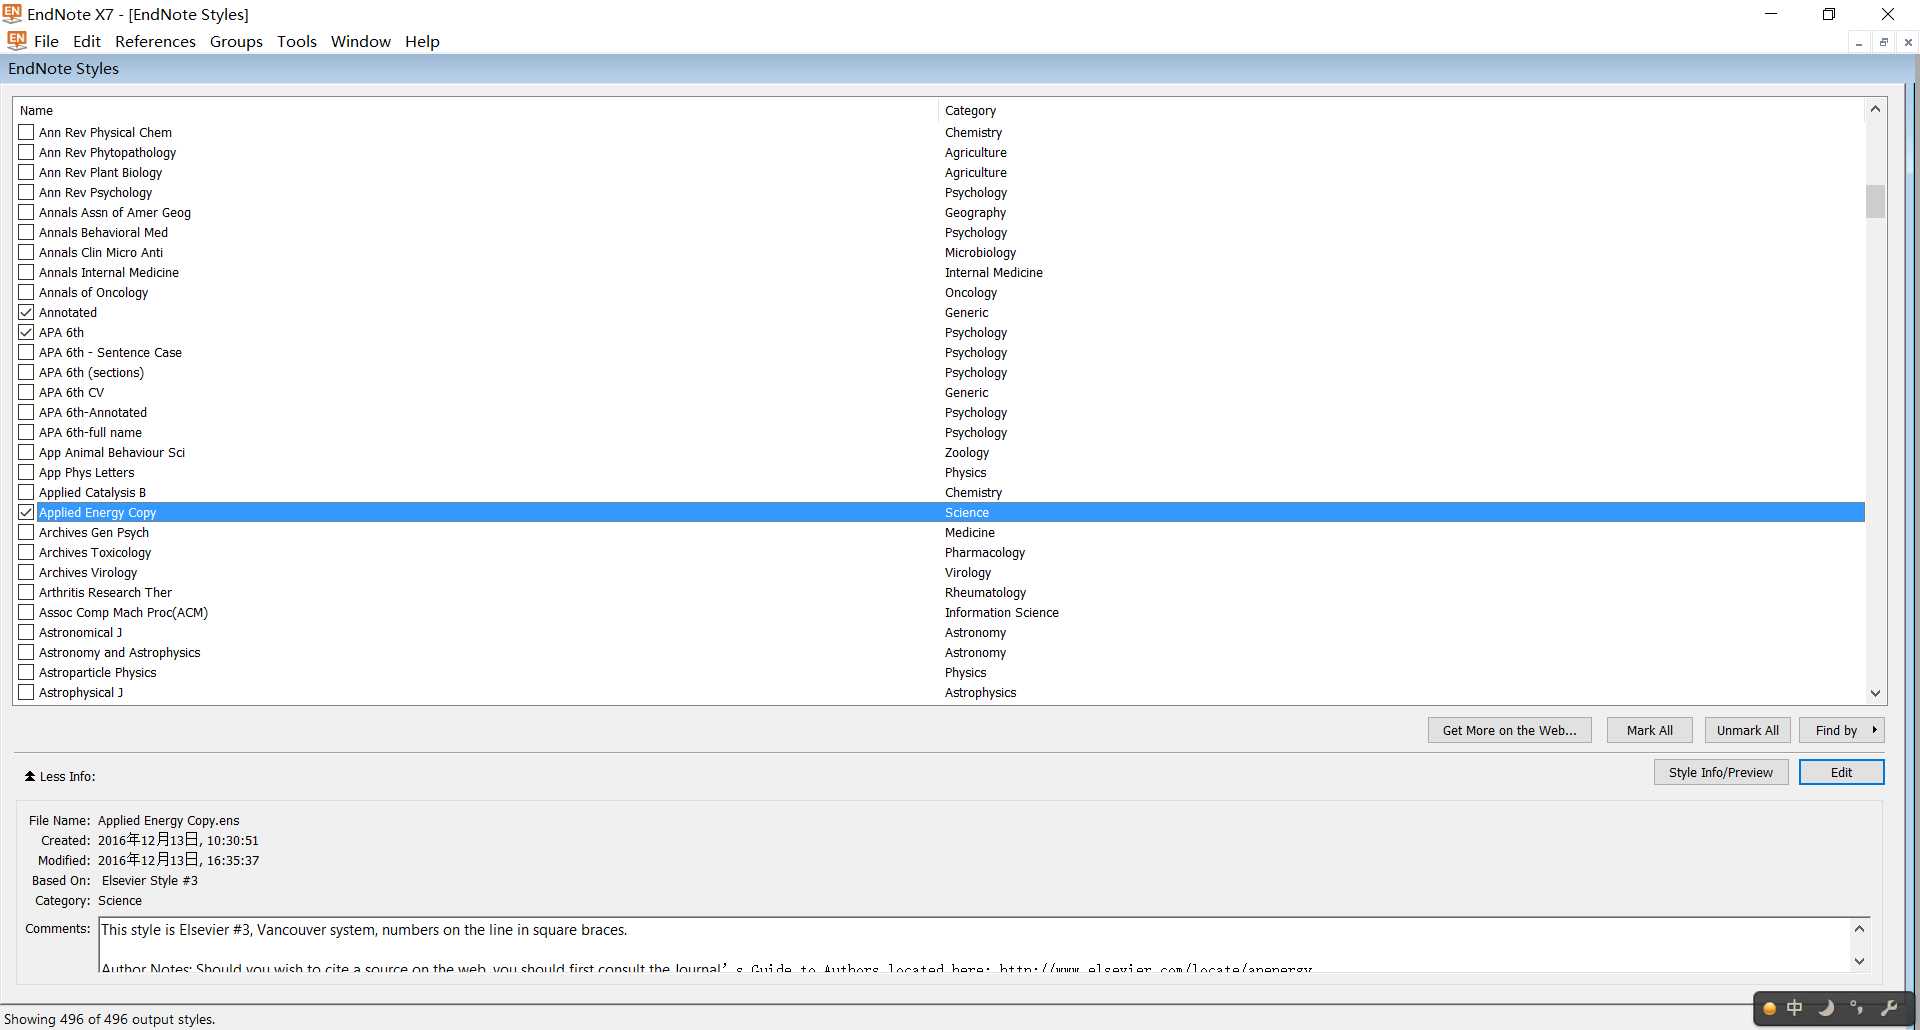Click the Chinese input method tray icon
Image resolution: width=1920 pixels, height=1030 pixels.
tap(1795, 1008)
